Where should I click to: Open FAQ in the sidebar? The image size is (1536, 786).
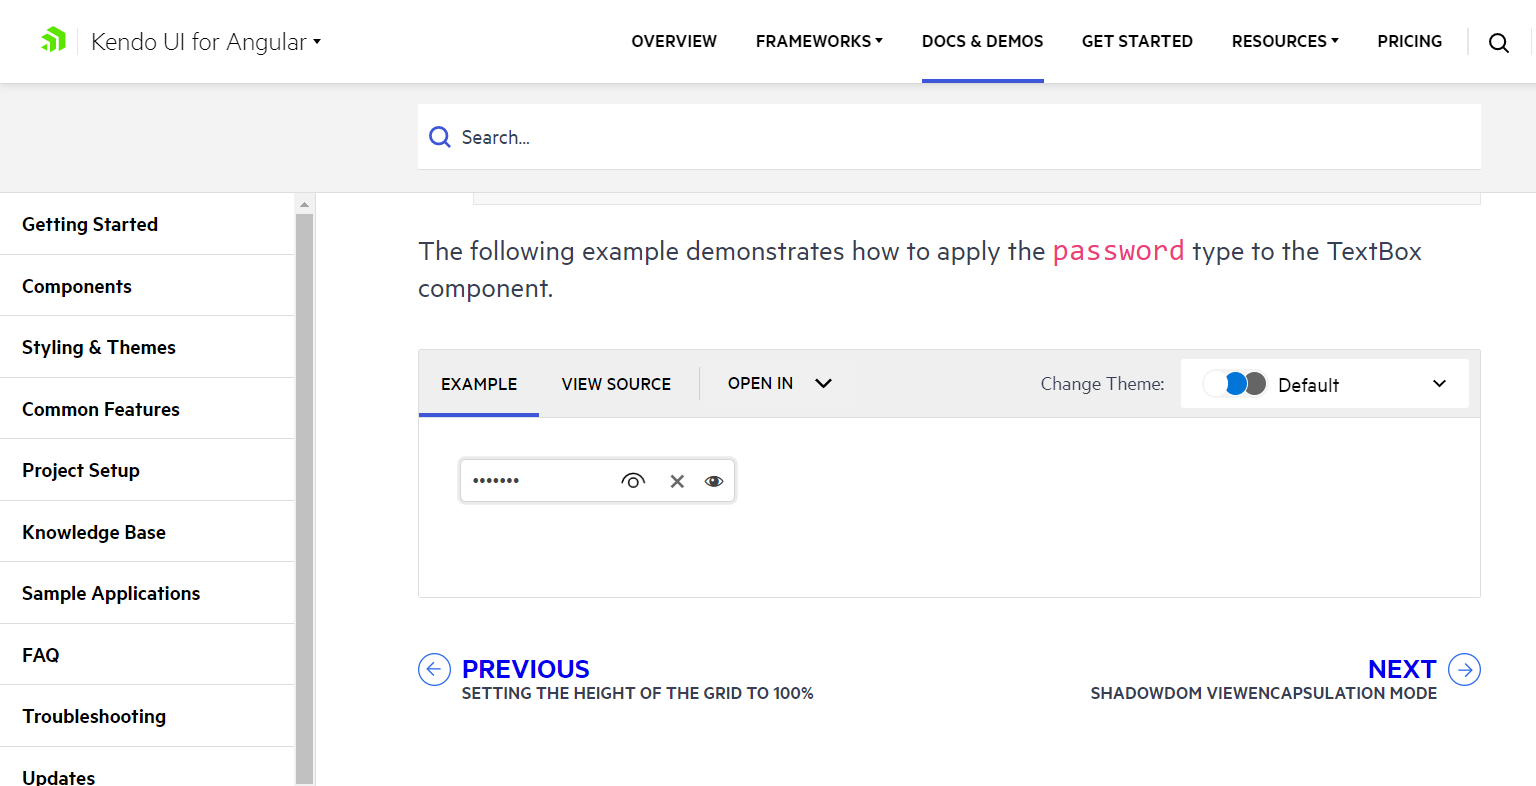pyautogui.click(x=147, y=655)
